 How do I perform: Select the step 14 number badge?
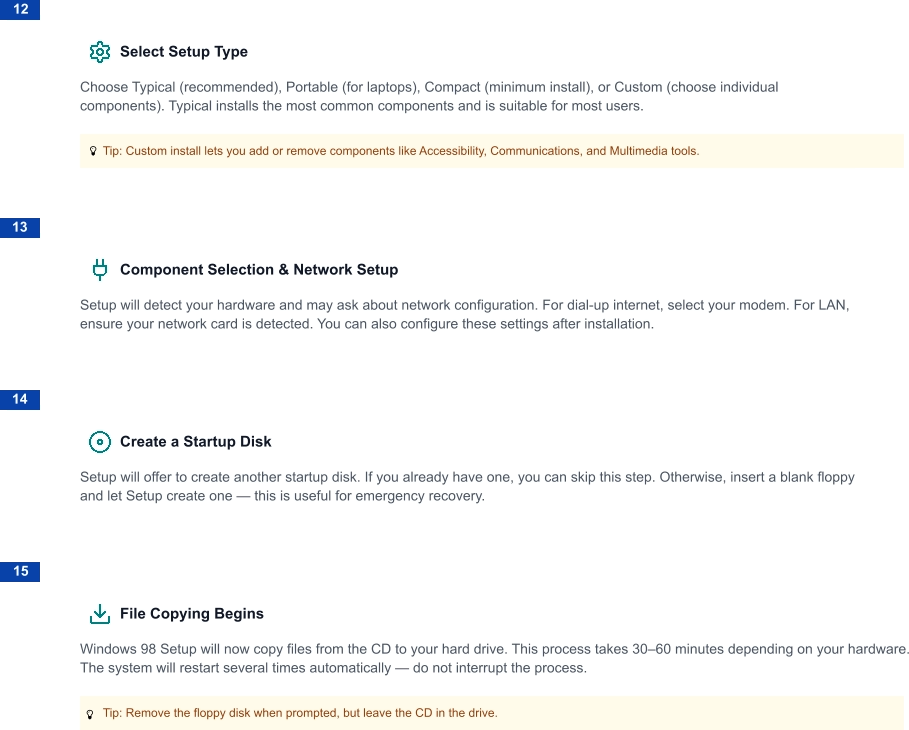click(20, 399)
